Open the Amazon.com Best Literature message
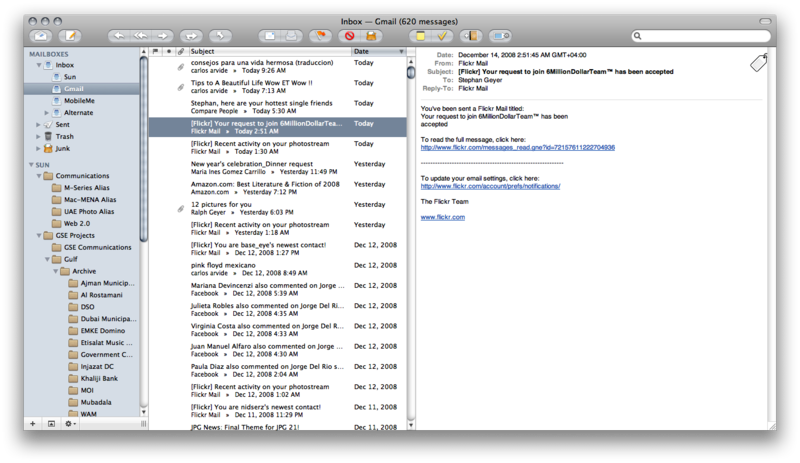The height and width of the screenshot is (463, 800). click(x=278, y=188)
